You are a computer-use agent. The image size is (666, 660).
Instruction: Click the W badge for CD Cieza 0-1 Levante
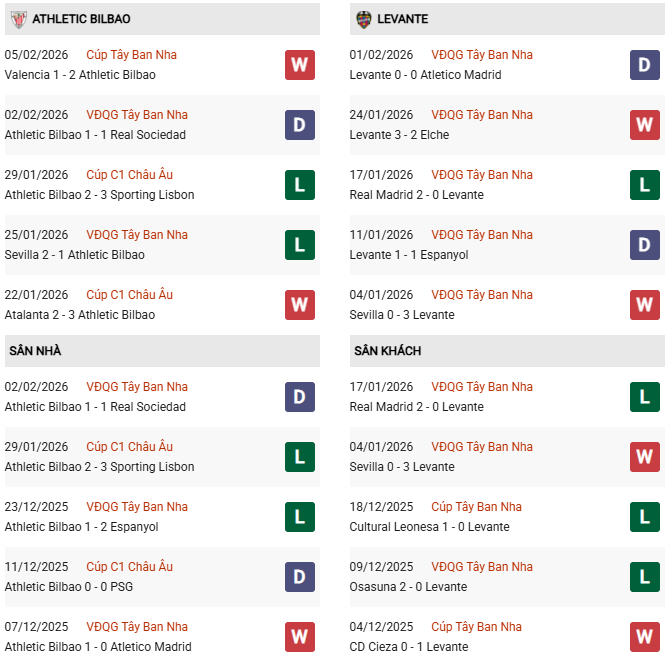(x=645, y=637)
